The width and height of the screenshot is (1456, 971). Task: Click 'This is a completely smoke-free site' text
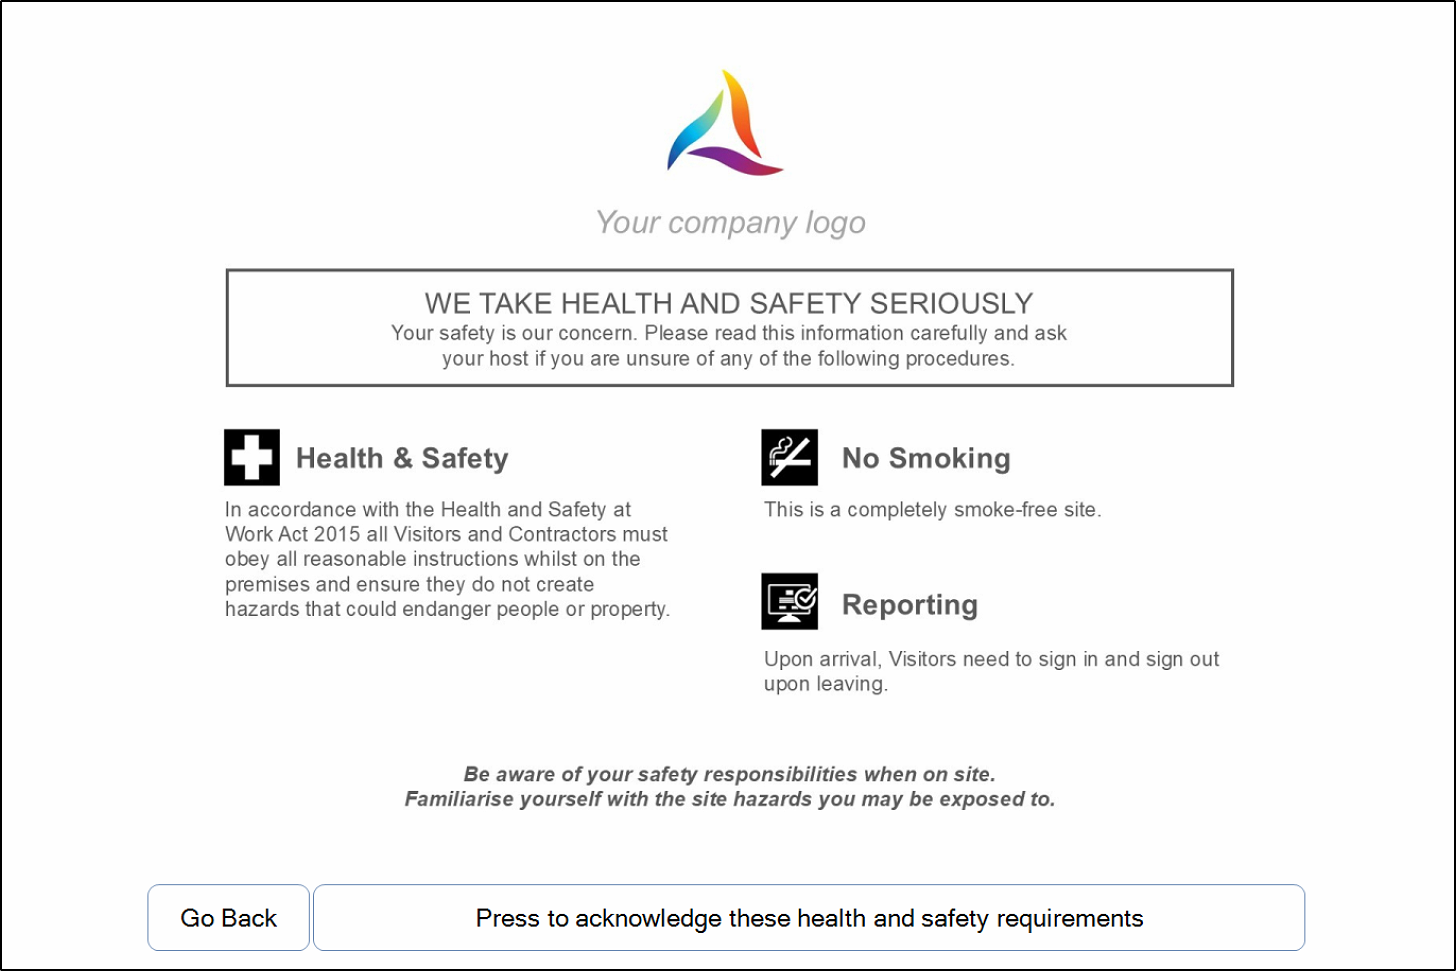tap(933, 510)
